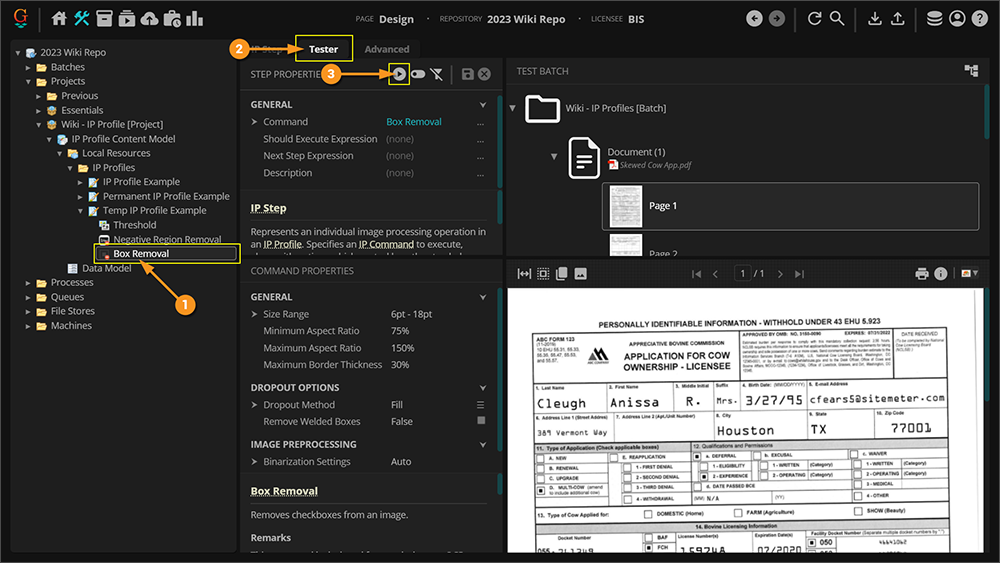Click the Test Batch tree view icon
This screenshot has width=1000, height=563.
click(x=971, y=71)
